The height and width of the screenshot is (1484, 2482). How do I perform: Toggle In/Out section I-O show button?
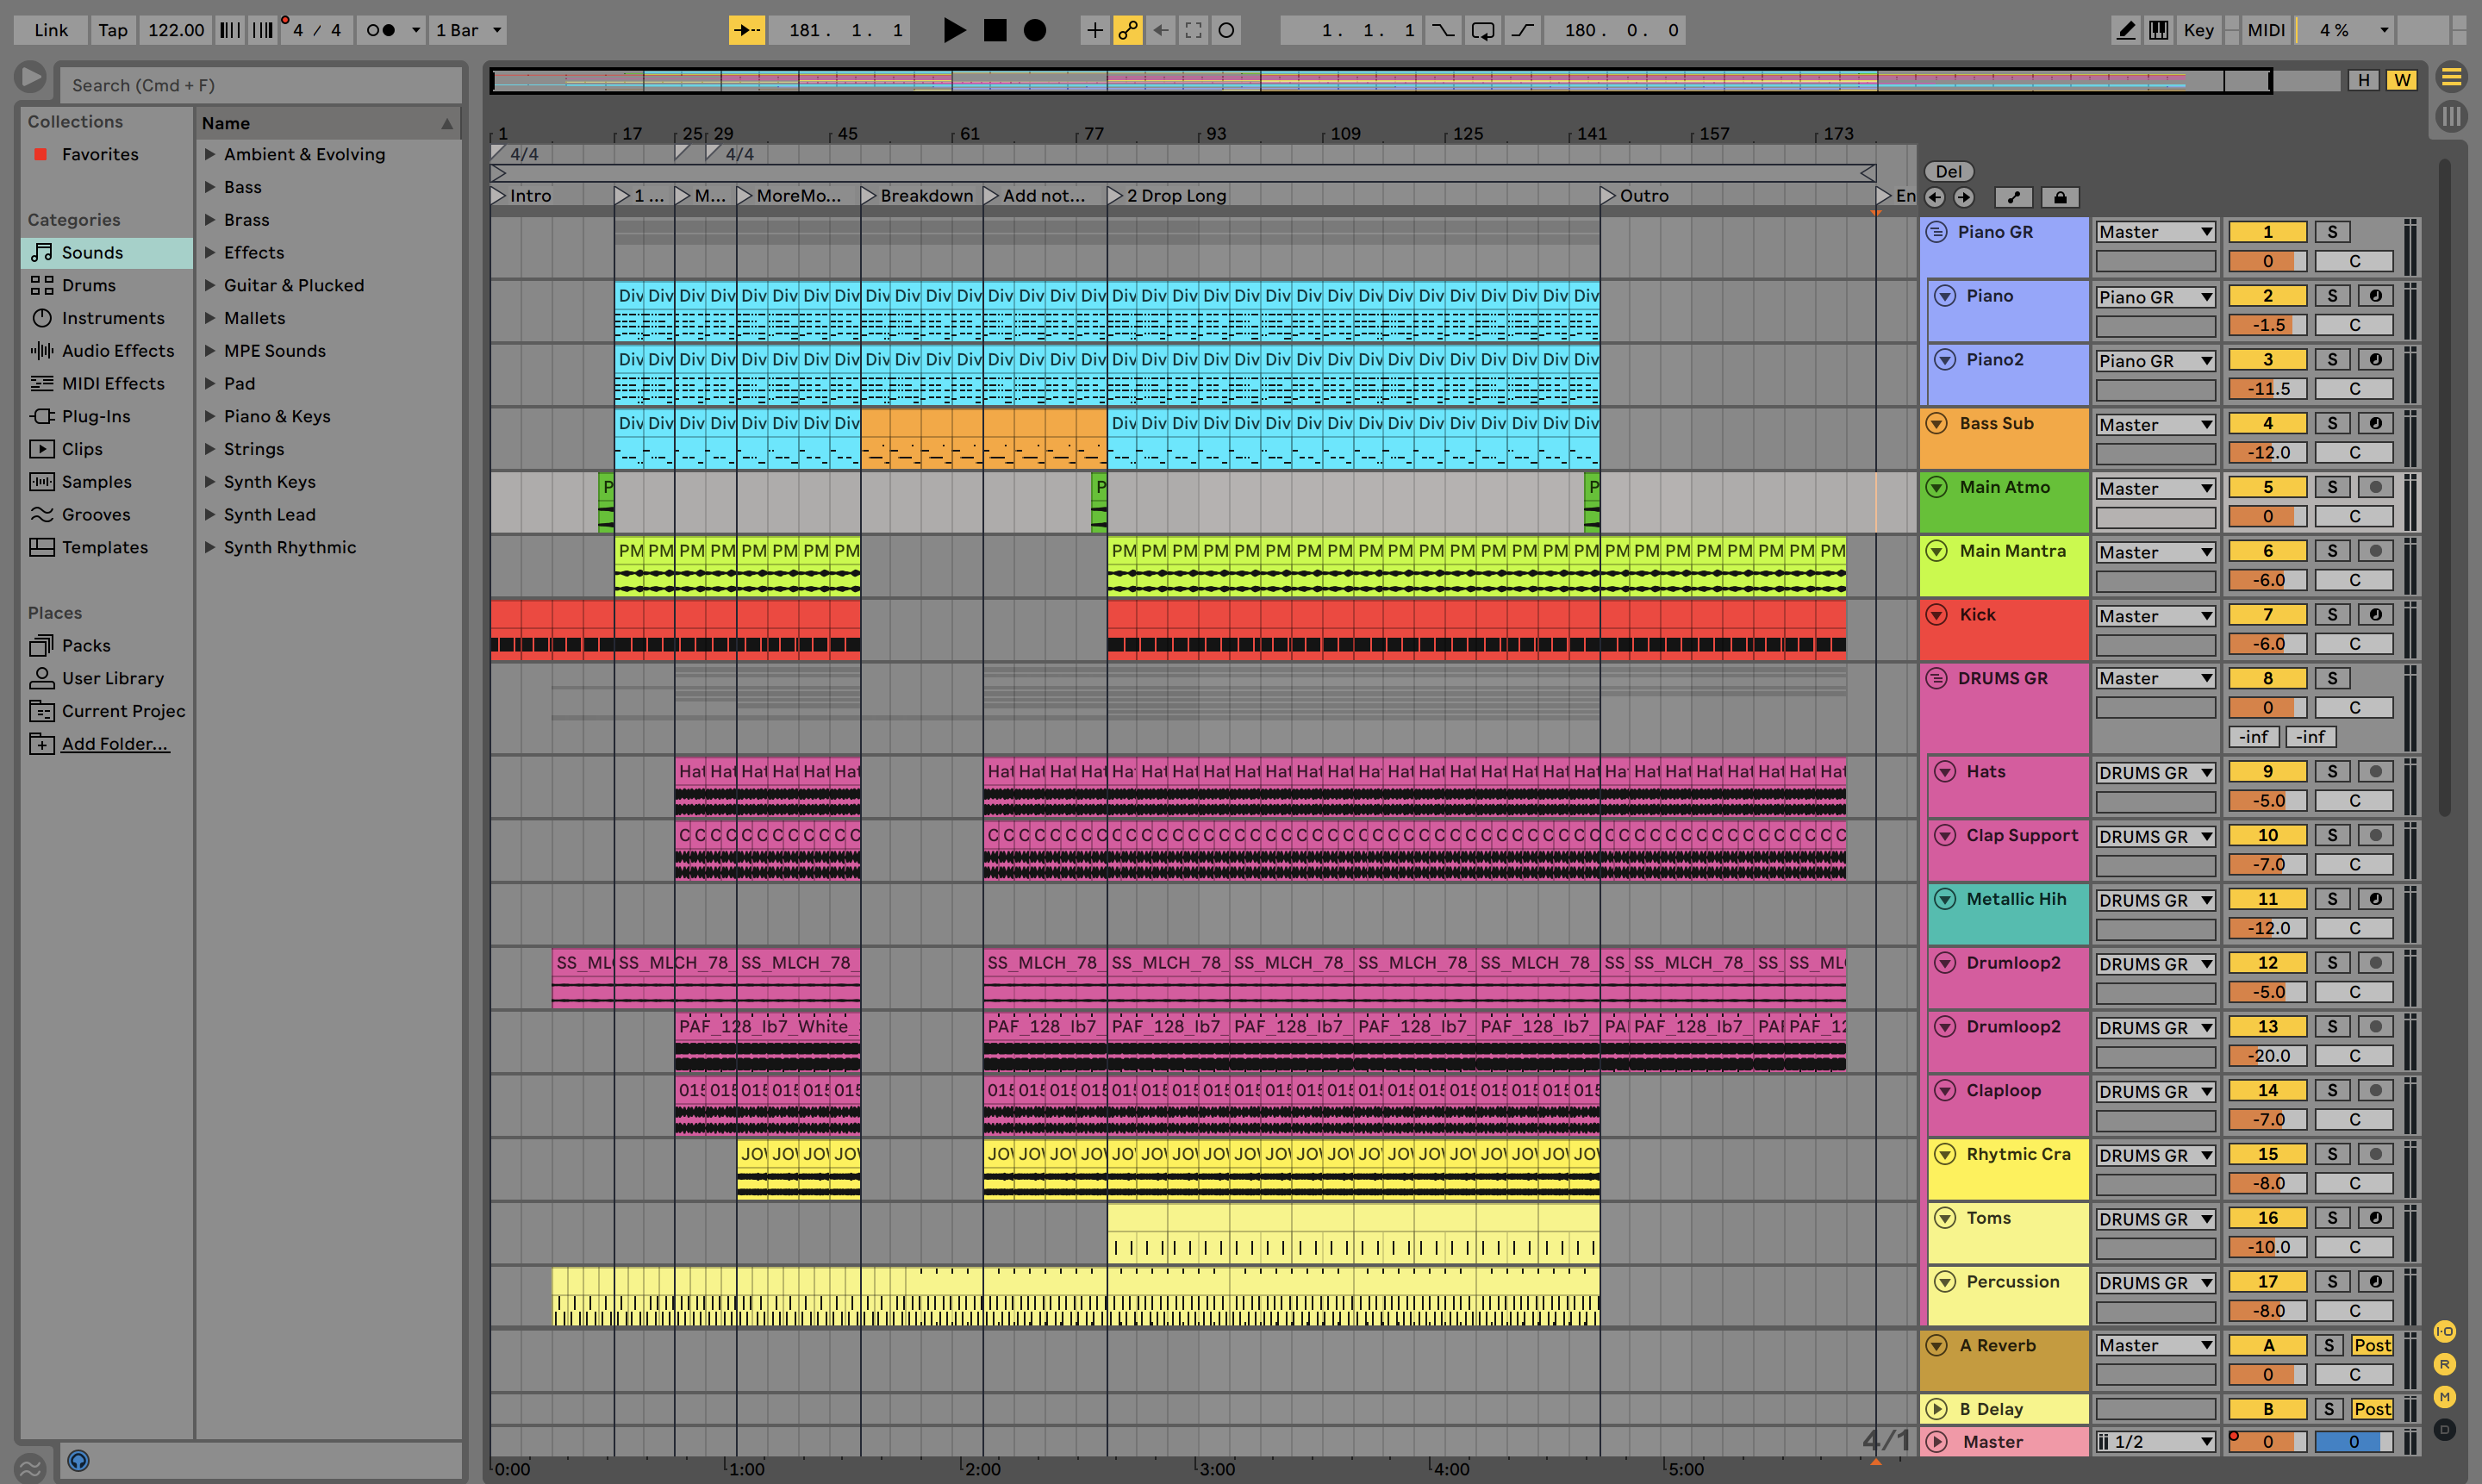(2445, 1331)
